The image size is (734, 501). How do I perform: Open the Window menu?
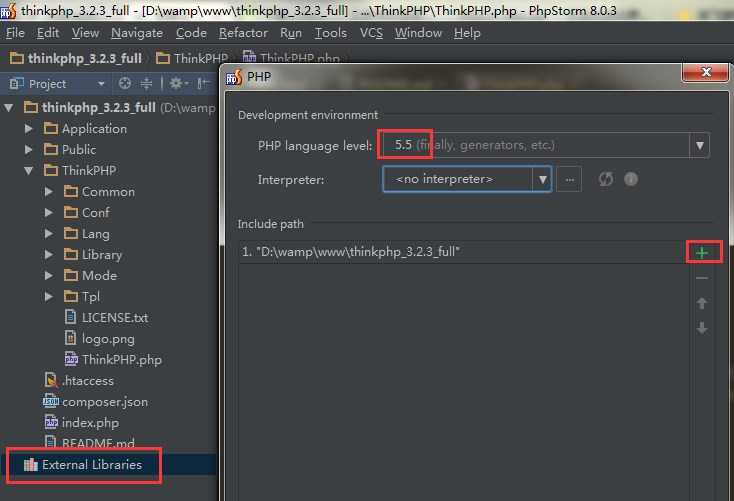418,33
